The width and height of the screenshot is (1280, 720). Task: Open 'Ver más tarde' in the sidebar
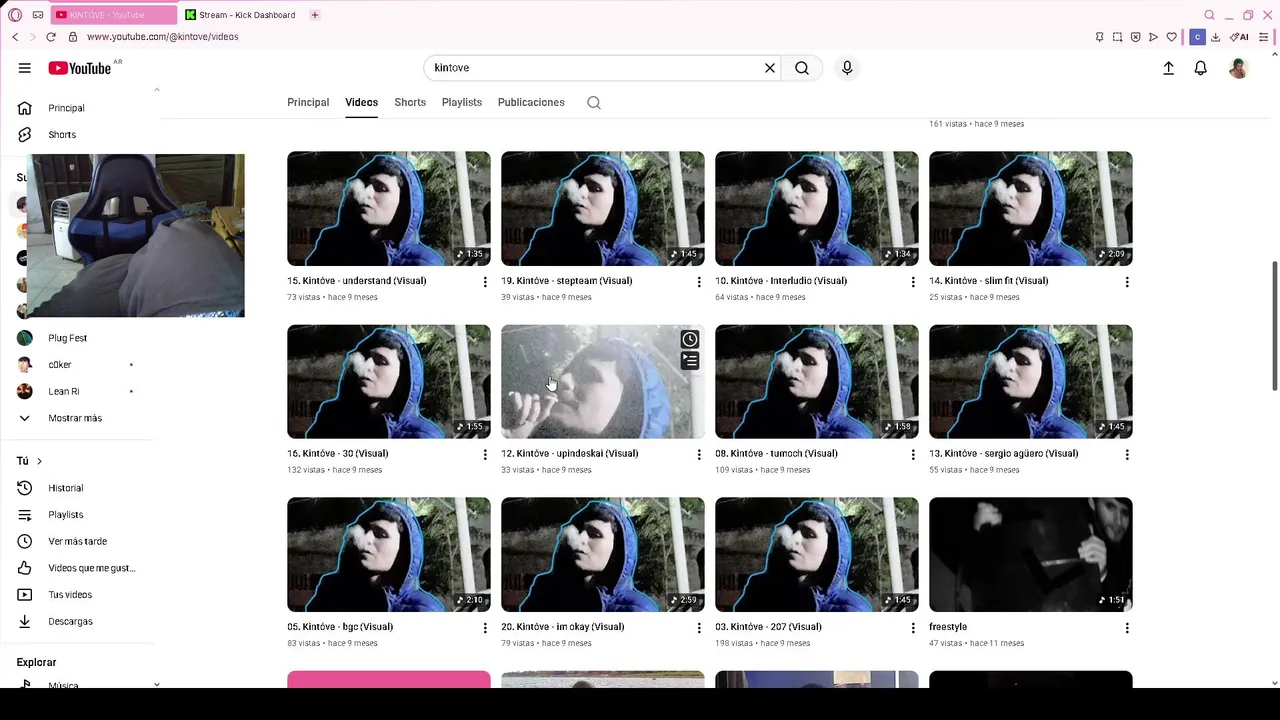point(80,541)
